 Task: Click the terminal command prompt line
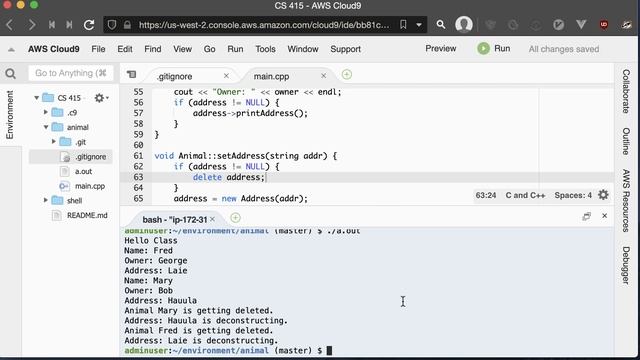[229, 351]
